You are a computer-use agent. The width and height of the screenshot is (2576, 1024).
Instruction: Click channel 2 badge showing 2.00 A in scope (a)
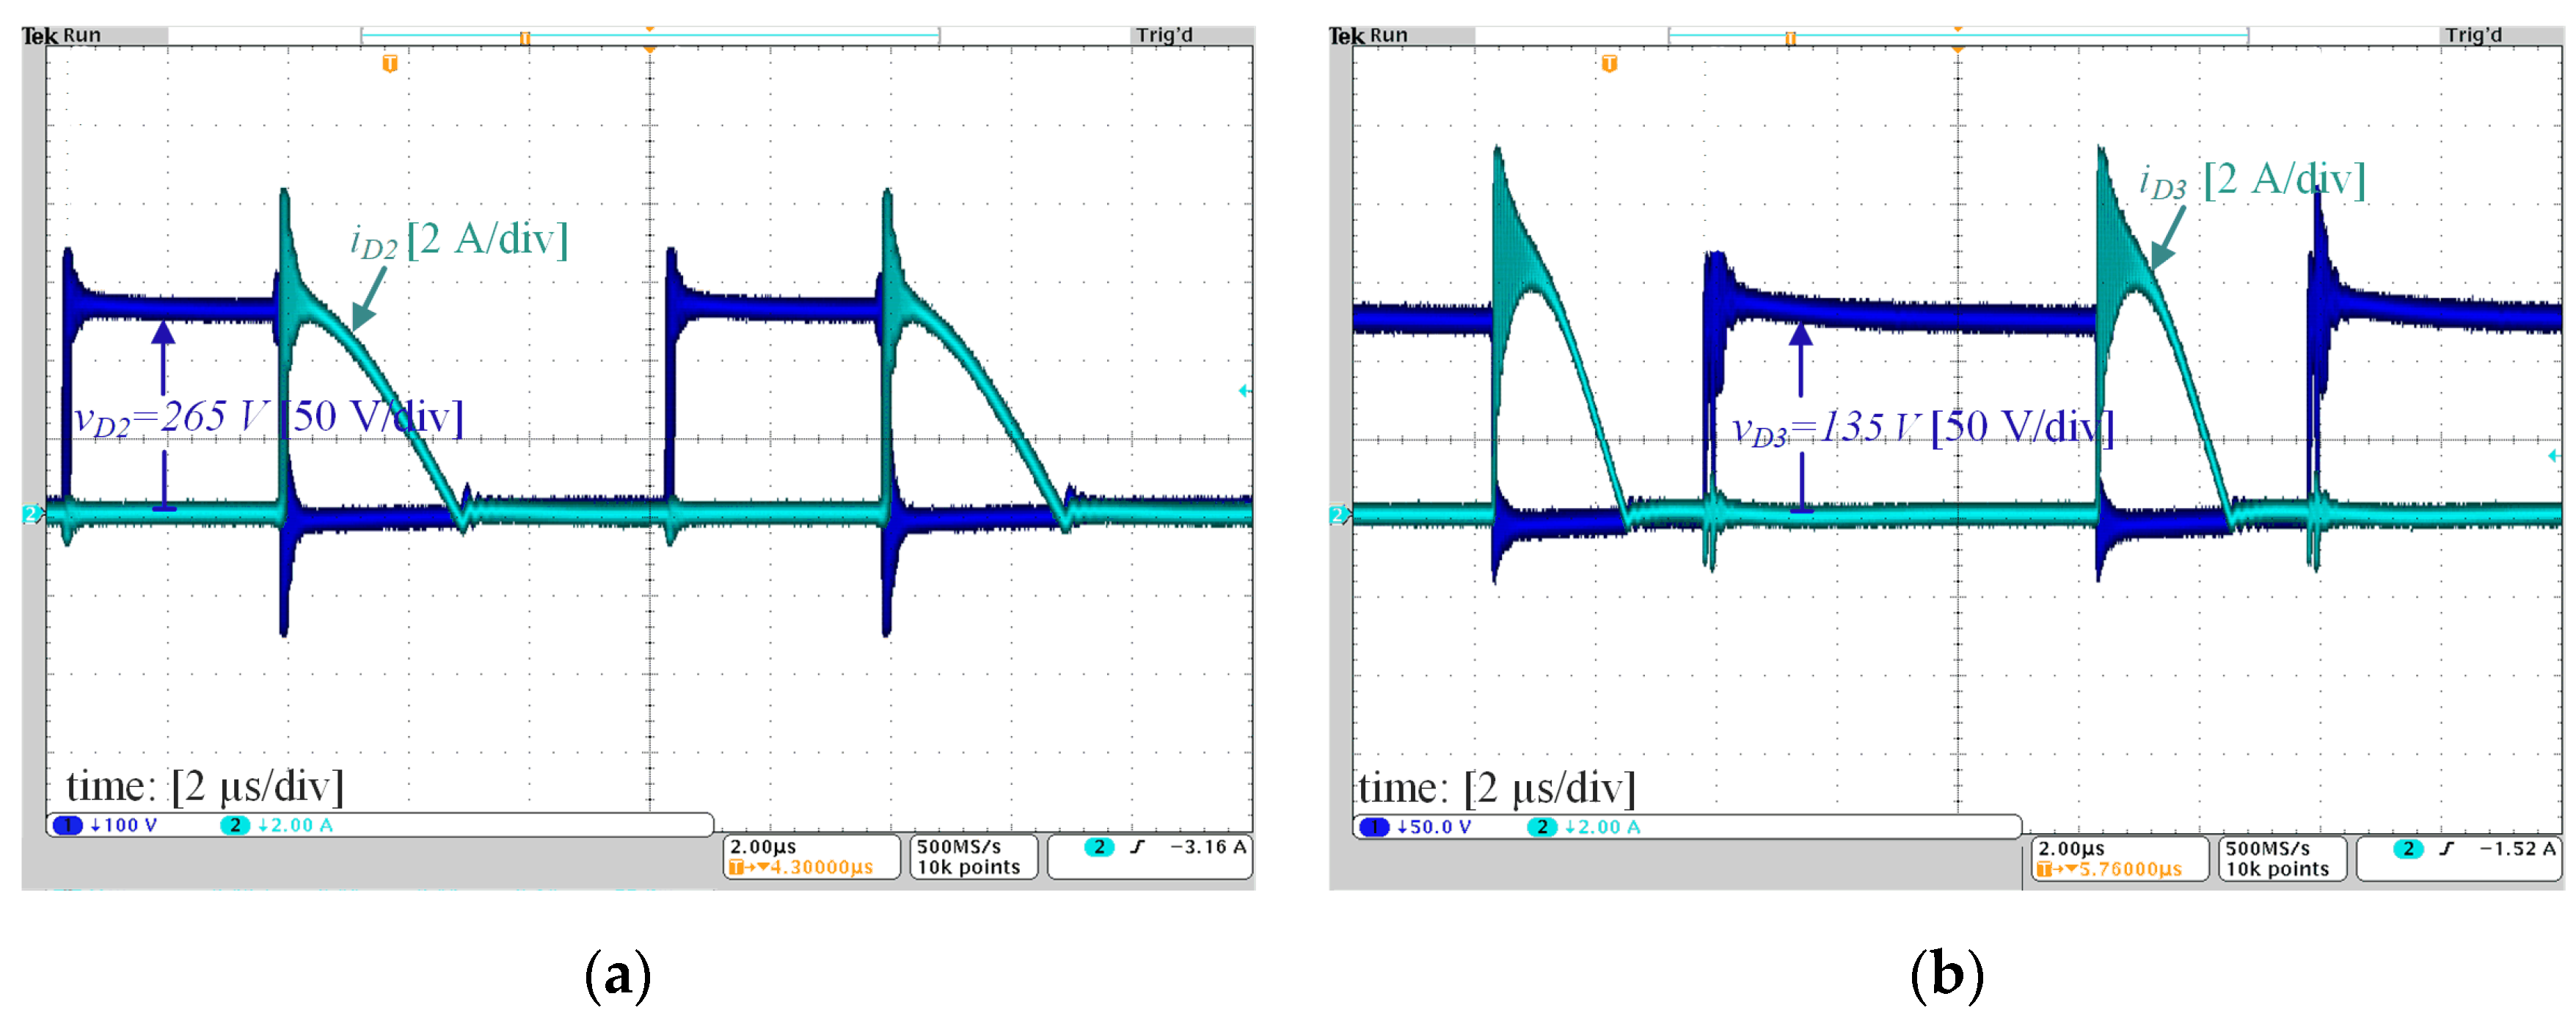[x=234, y=825]
